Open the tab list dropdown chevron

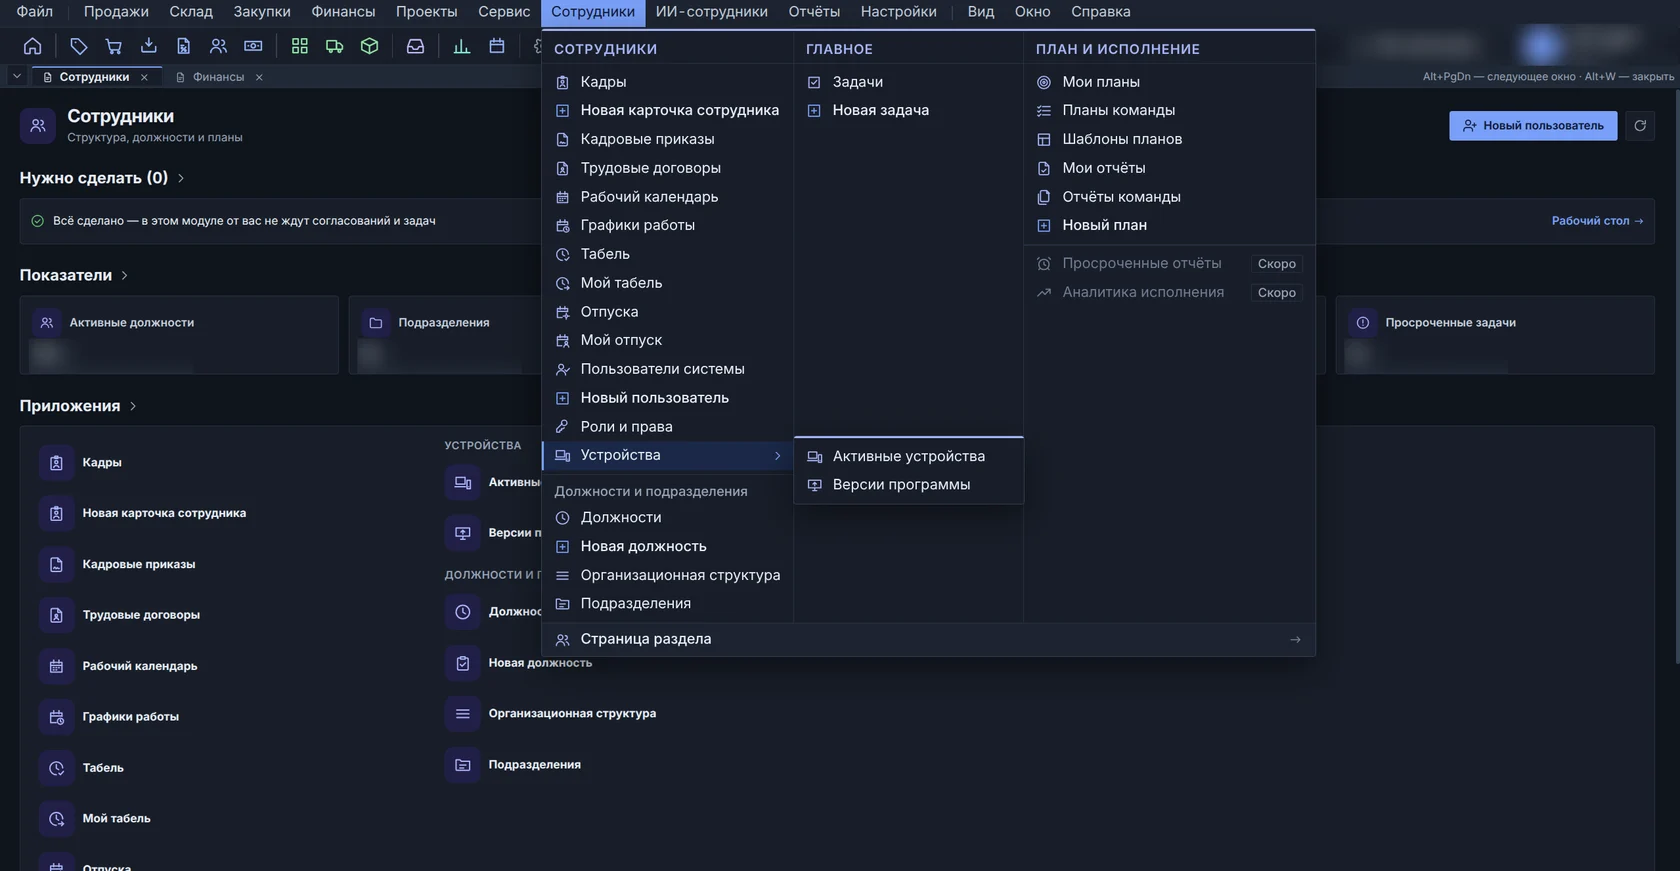click(17, 77)
